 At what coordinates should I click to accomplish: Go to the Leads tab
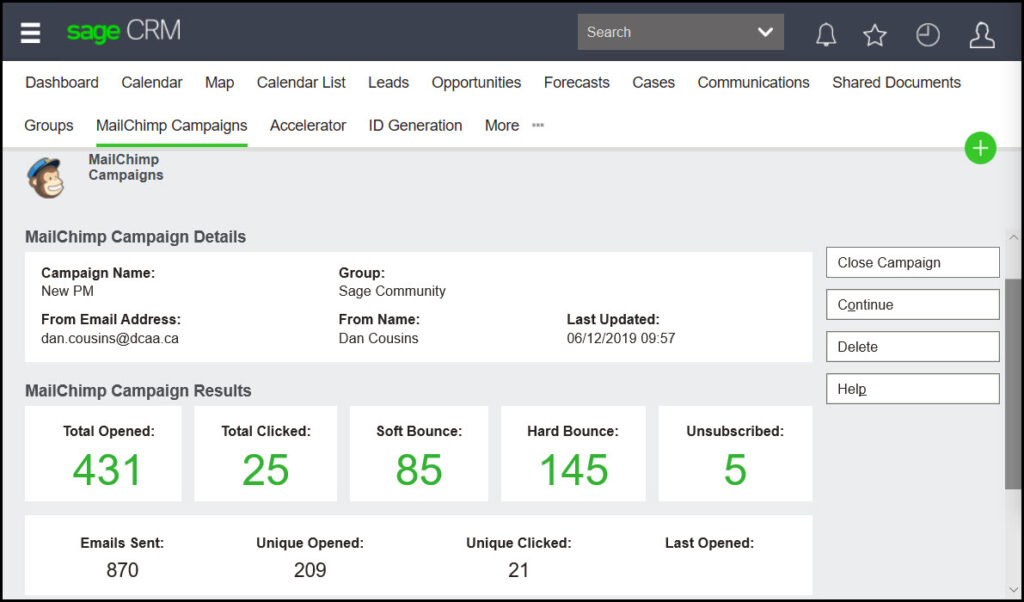click(x=389, y=82)
